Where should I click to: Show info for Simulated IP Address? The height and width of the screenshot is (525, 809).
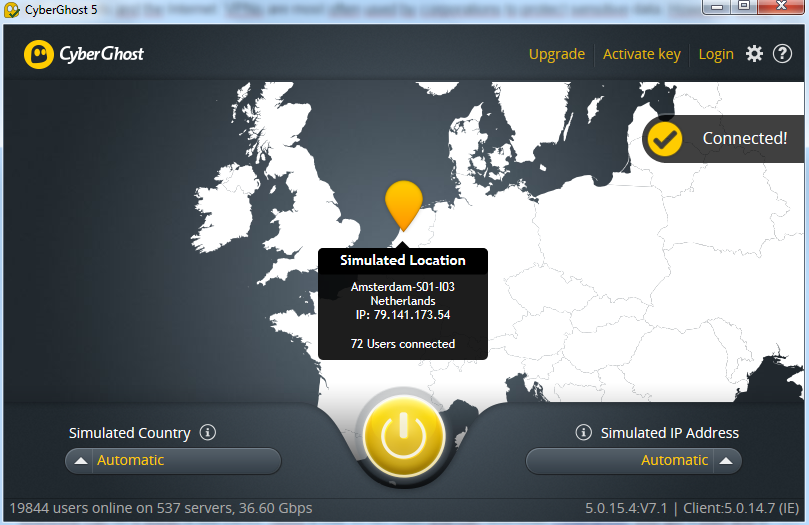[x=584, y=432]
